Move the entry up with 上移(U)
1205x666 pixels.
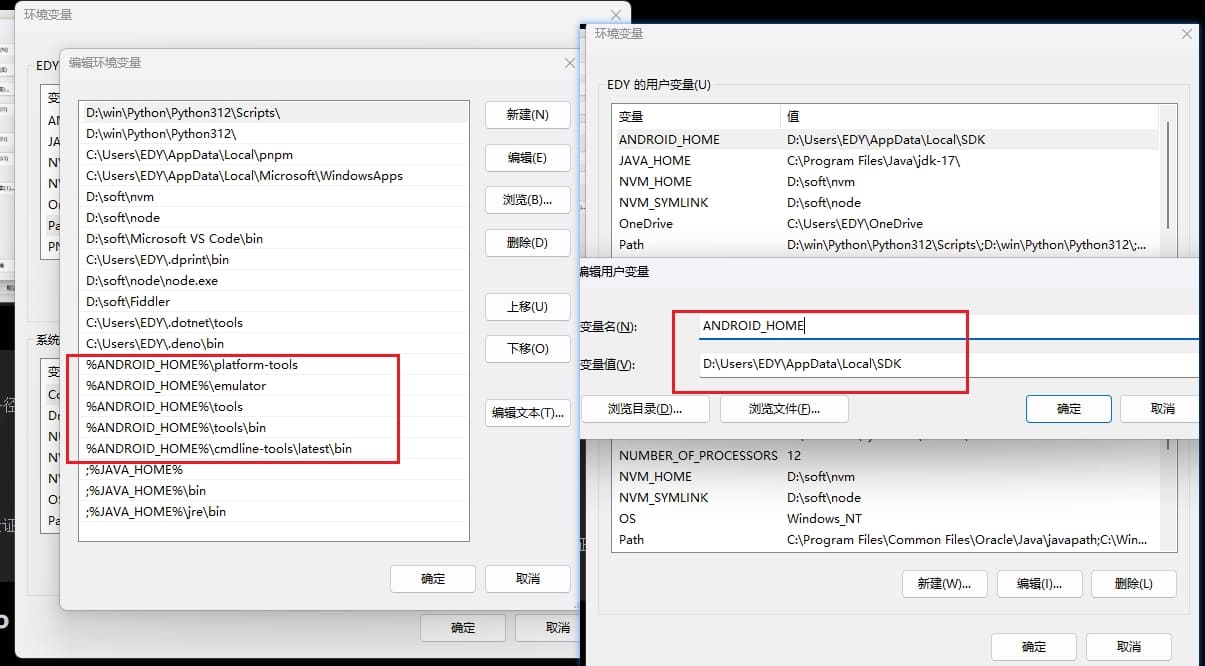coord(527,307)
